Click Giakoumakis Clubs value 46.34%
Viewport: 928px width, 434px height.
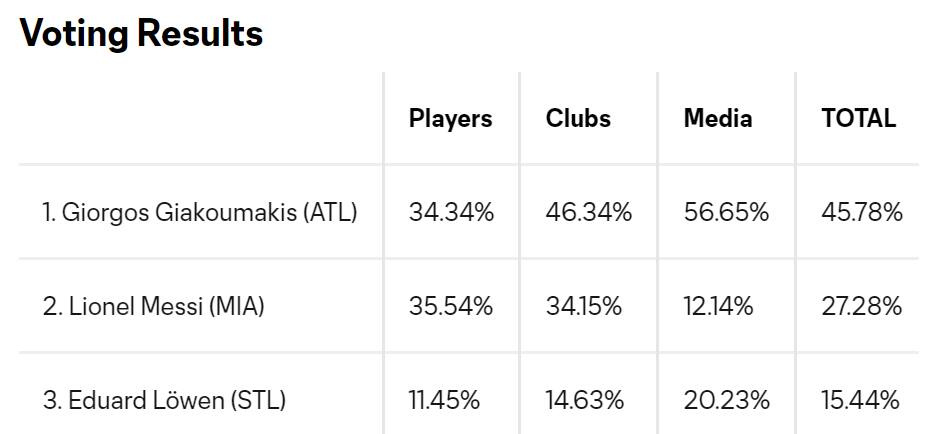coord(589,212)
